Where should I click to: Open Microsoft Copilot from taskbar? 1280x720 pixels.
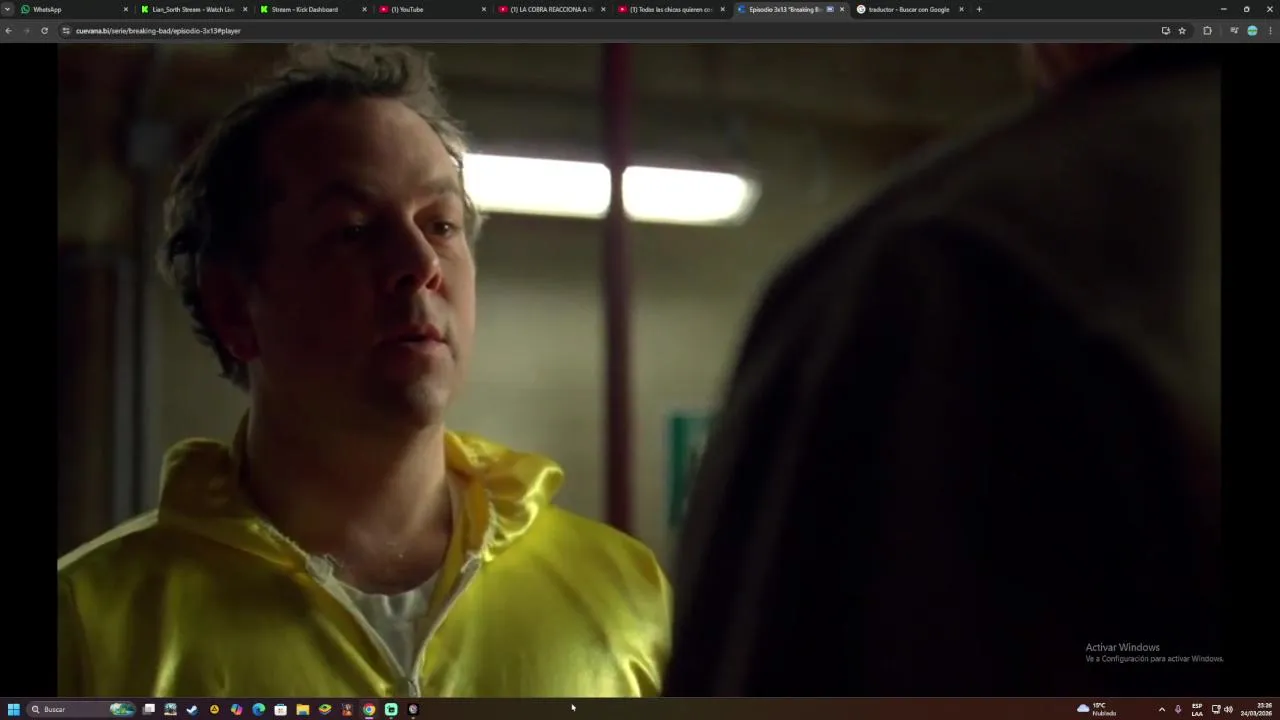[x=236, y=709]
